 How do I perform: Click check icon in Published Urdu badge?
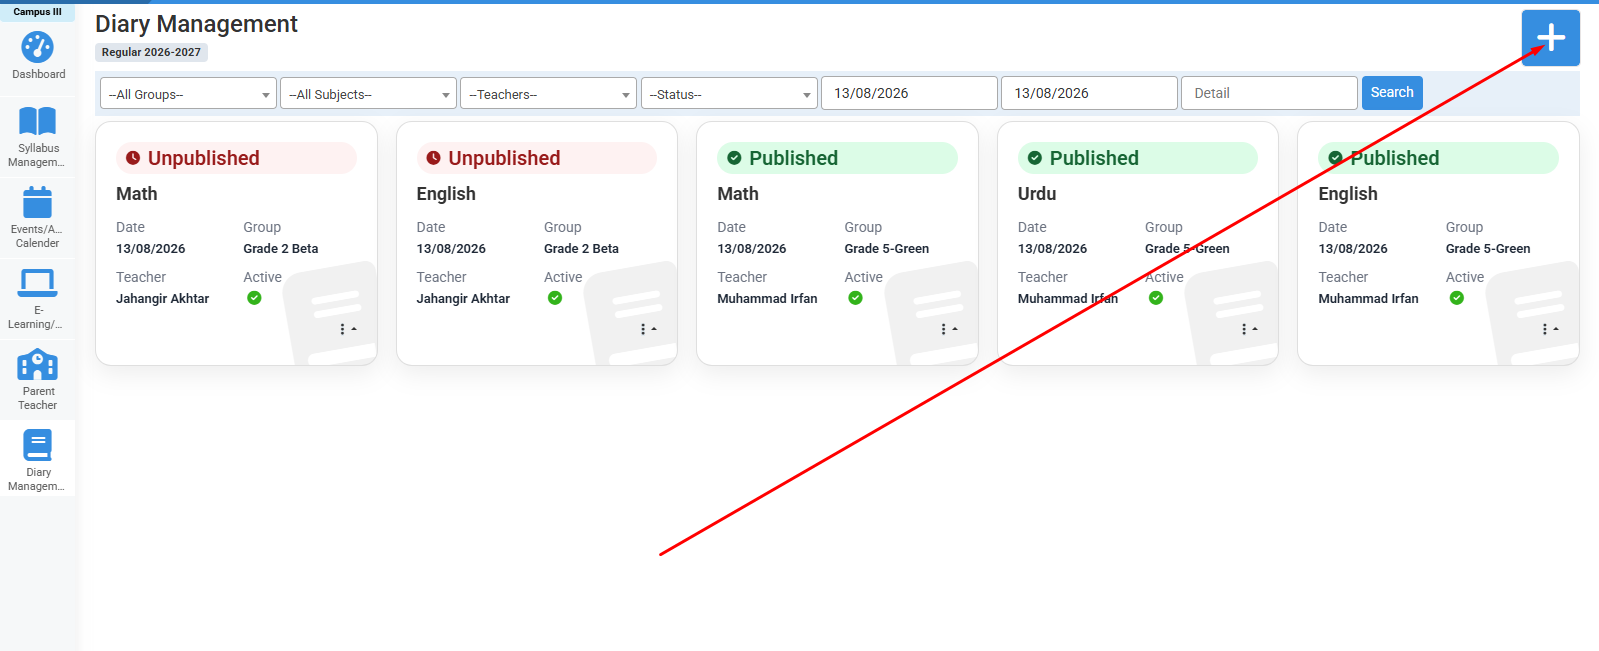(1035, 158)
